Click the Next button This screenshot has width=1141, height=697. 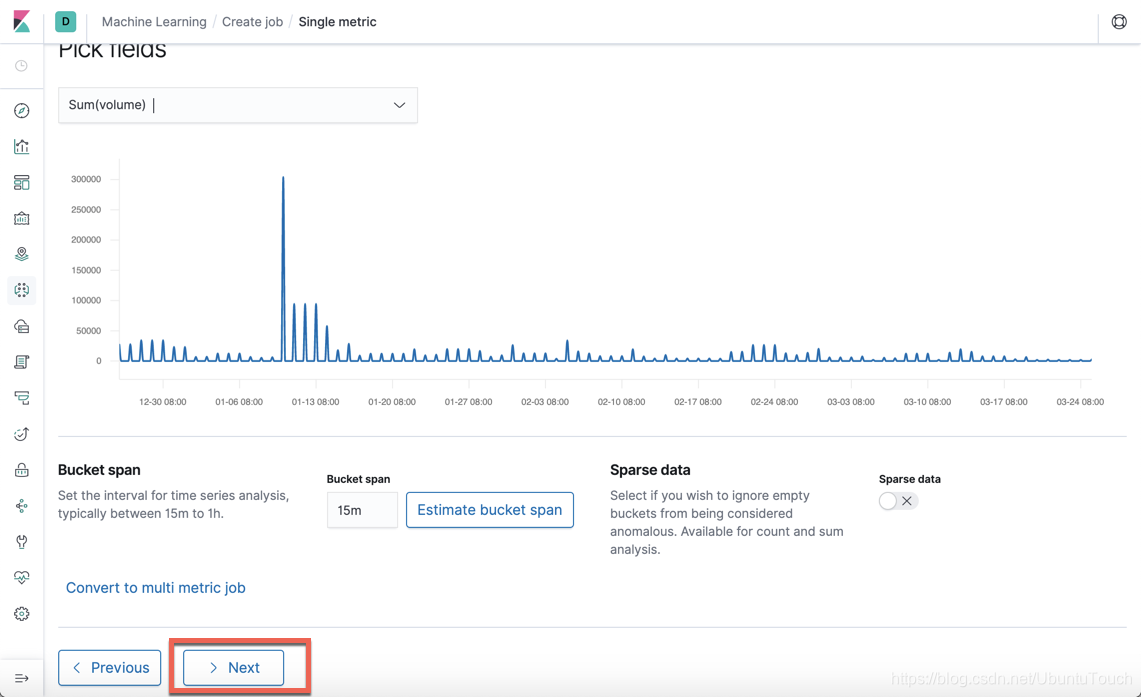click(234, 668)
